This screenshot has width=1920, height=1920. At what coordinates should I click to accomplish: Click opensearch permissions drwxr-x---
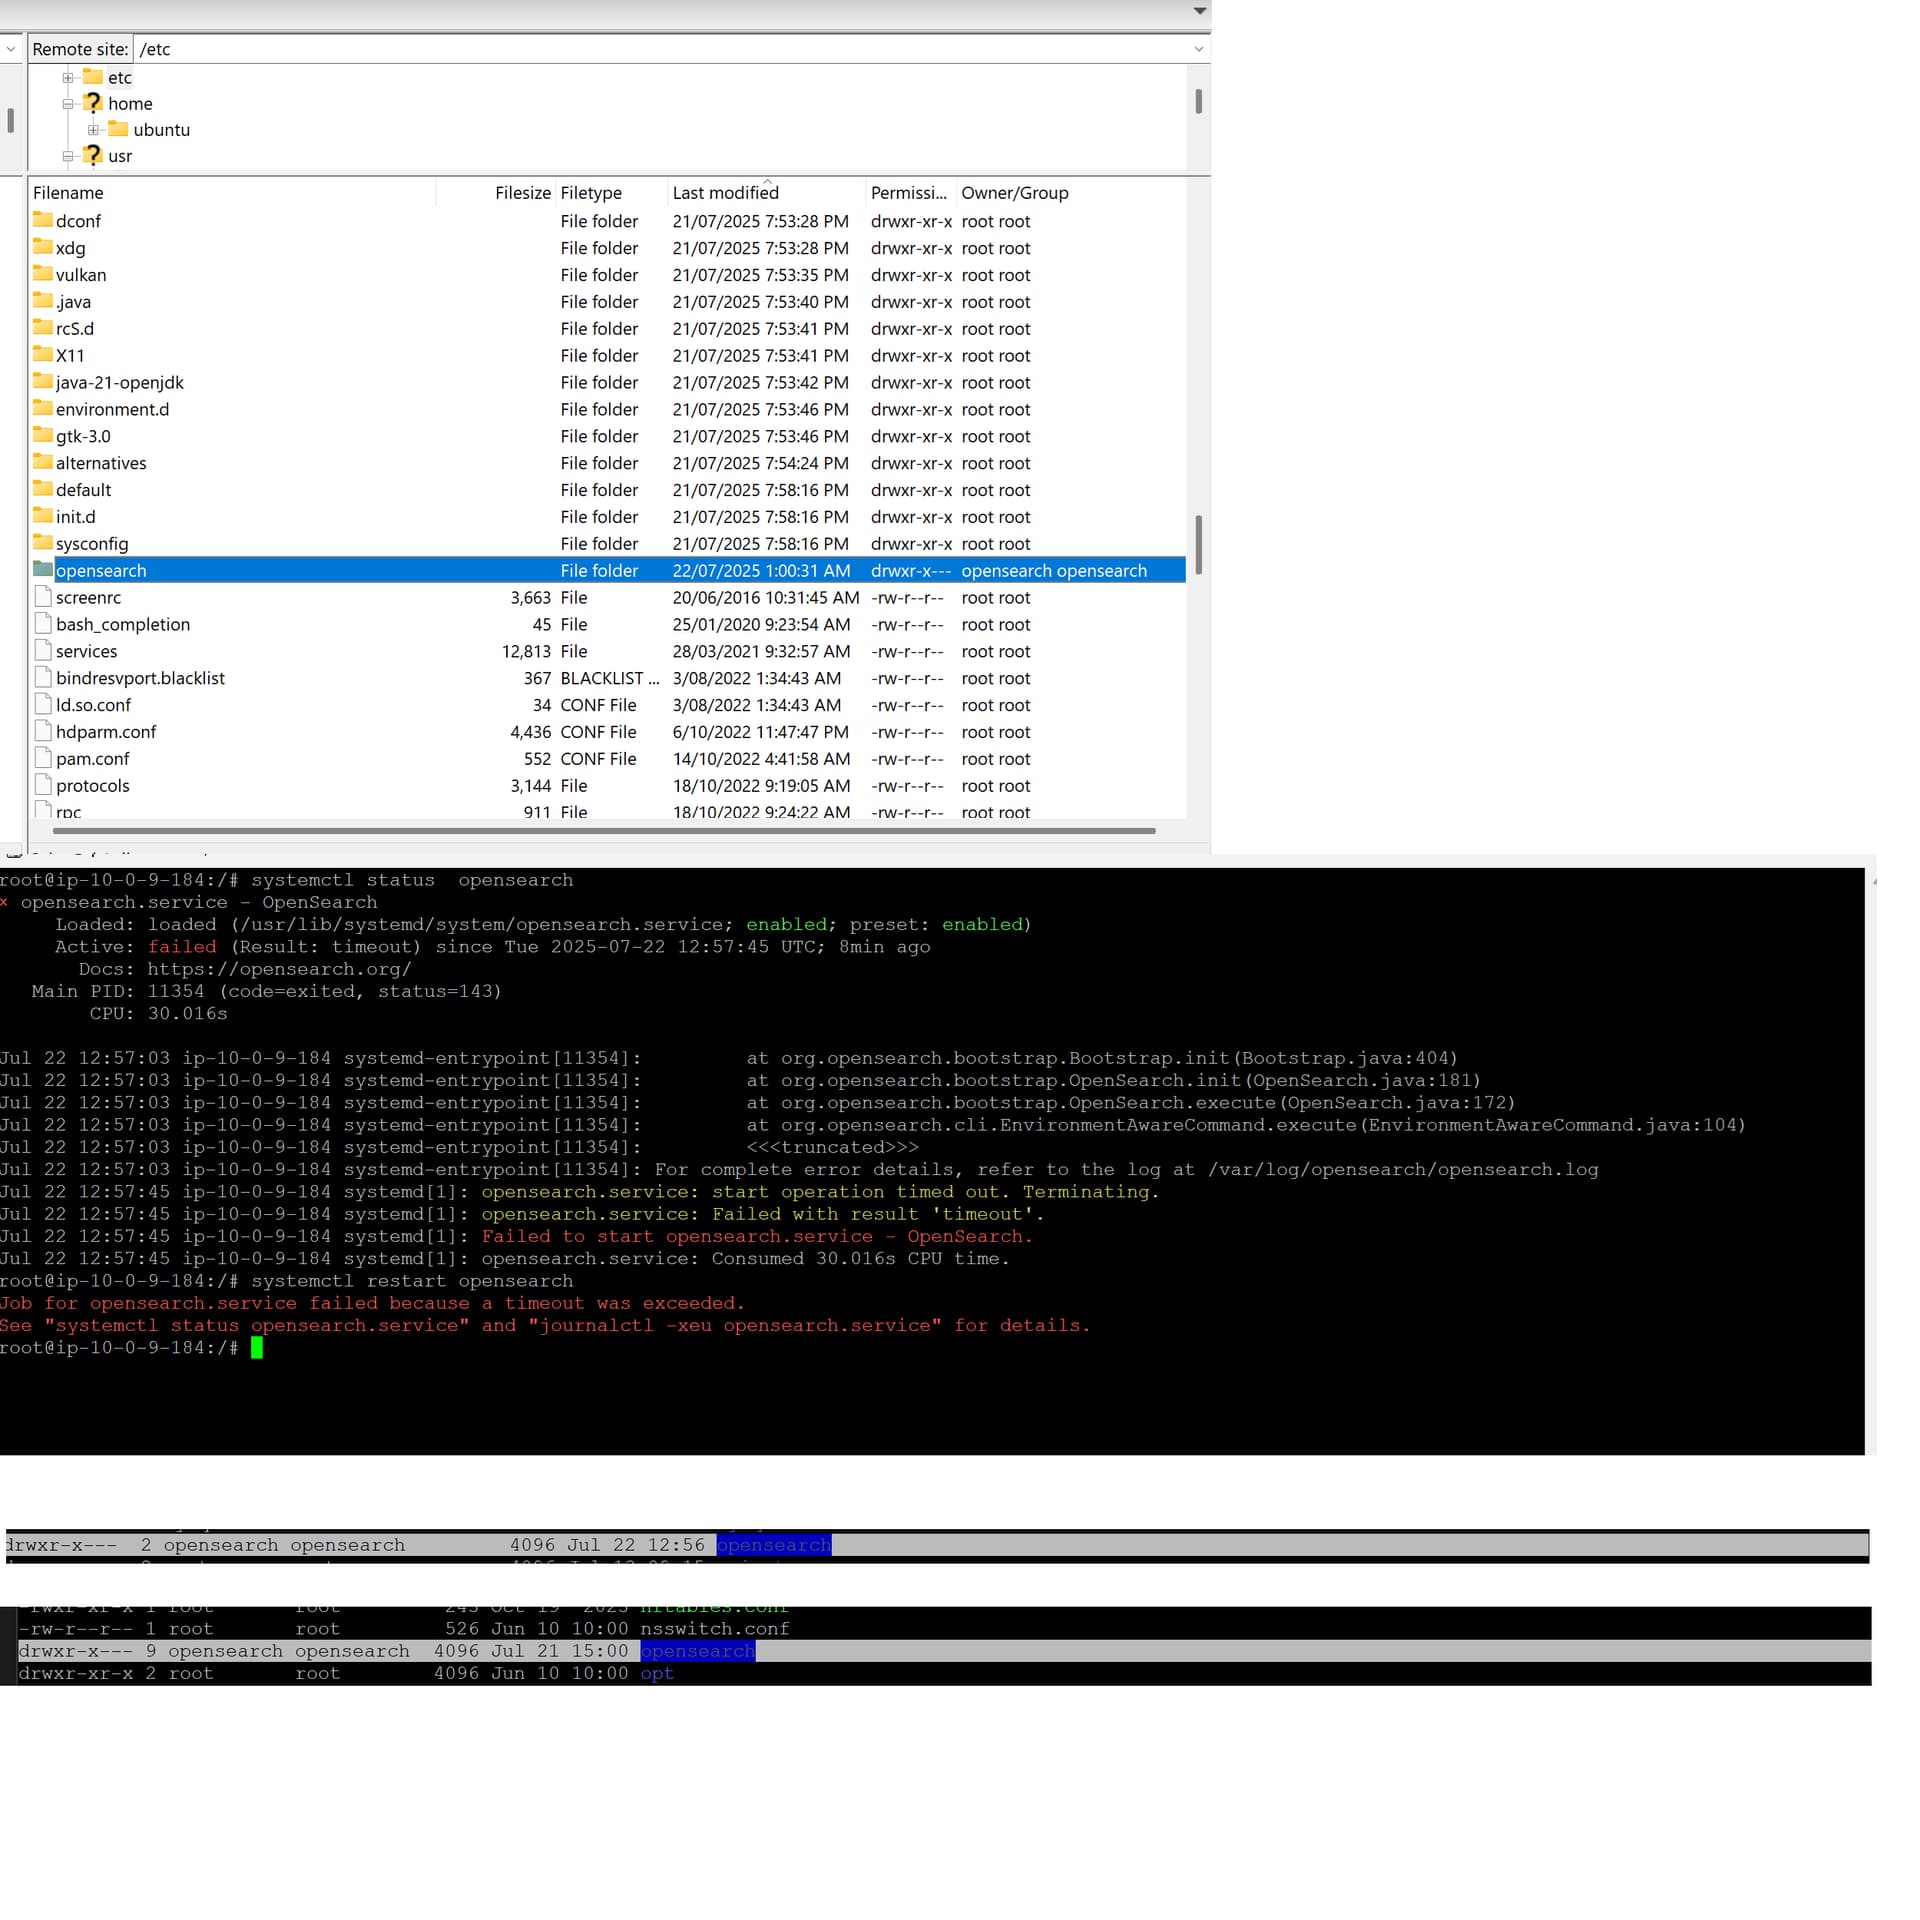910,571
